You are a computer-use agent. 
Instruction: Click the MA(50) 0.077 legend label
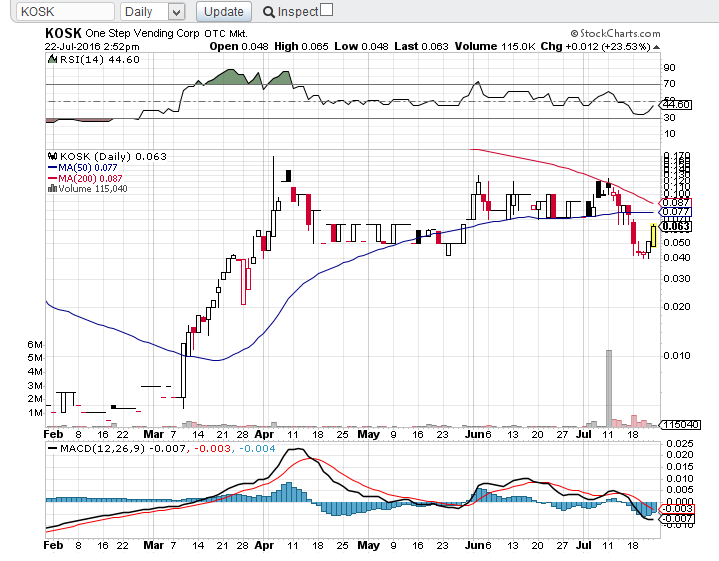[x=88, y=167]
